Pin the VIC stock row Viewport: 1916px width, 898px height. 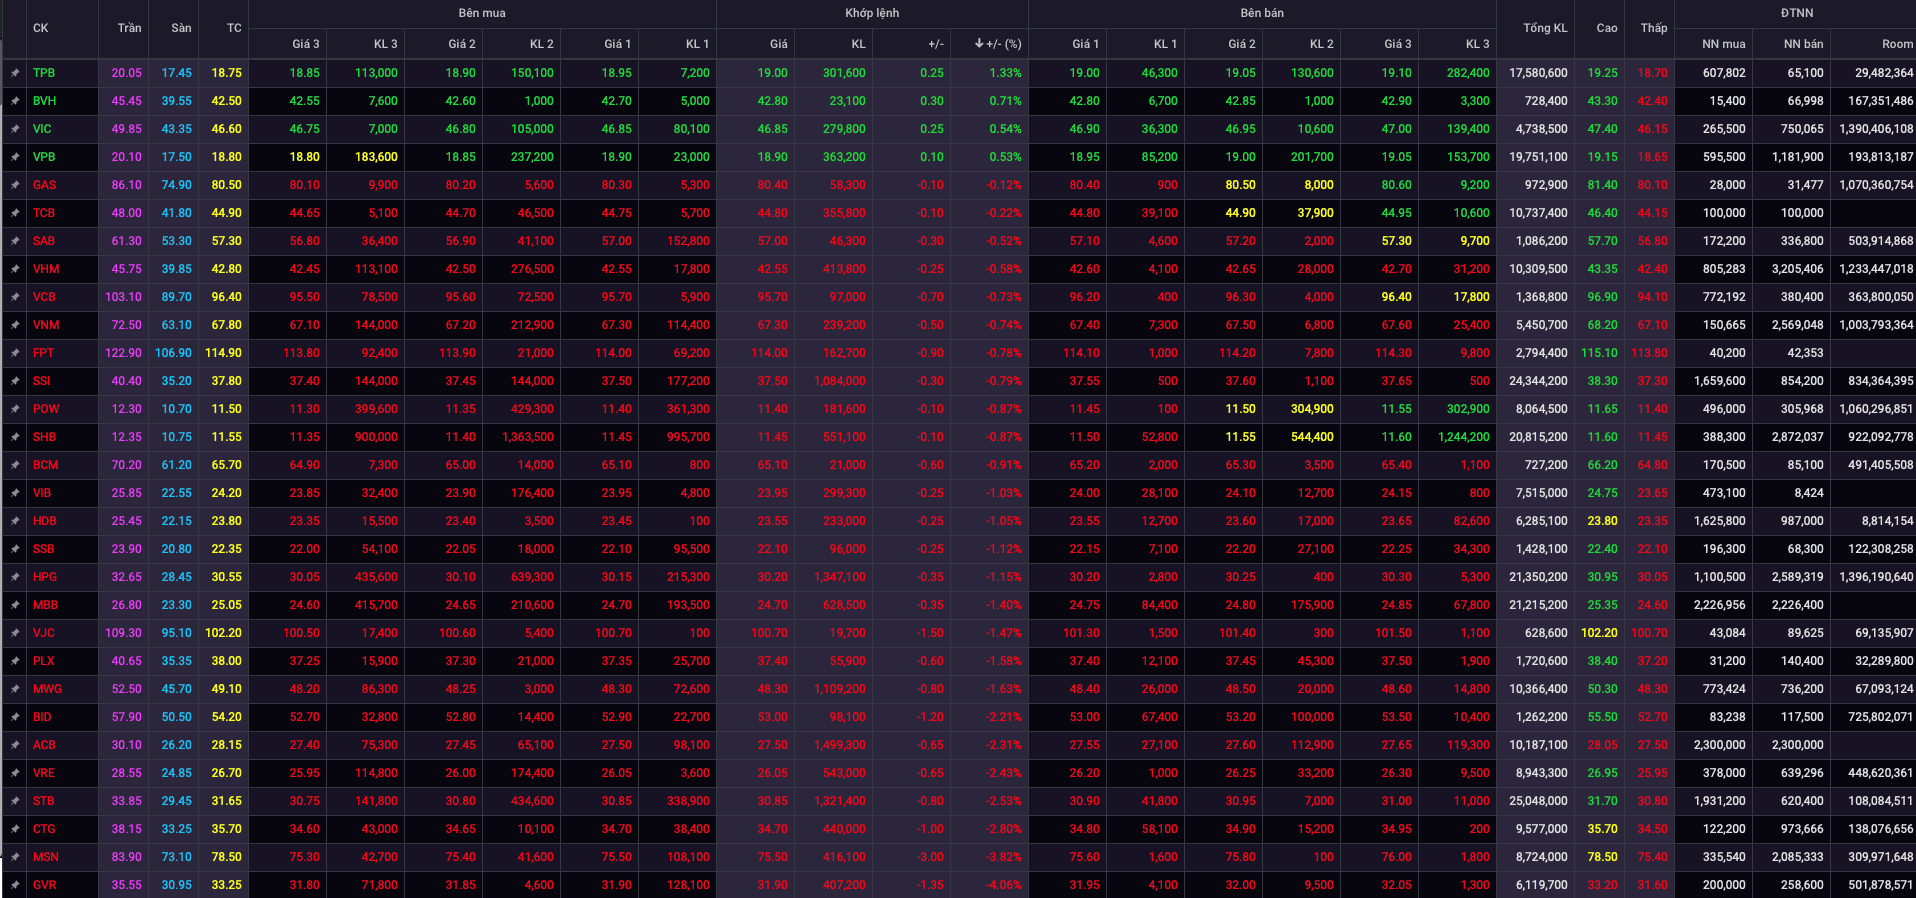point(15,129)
